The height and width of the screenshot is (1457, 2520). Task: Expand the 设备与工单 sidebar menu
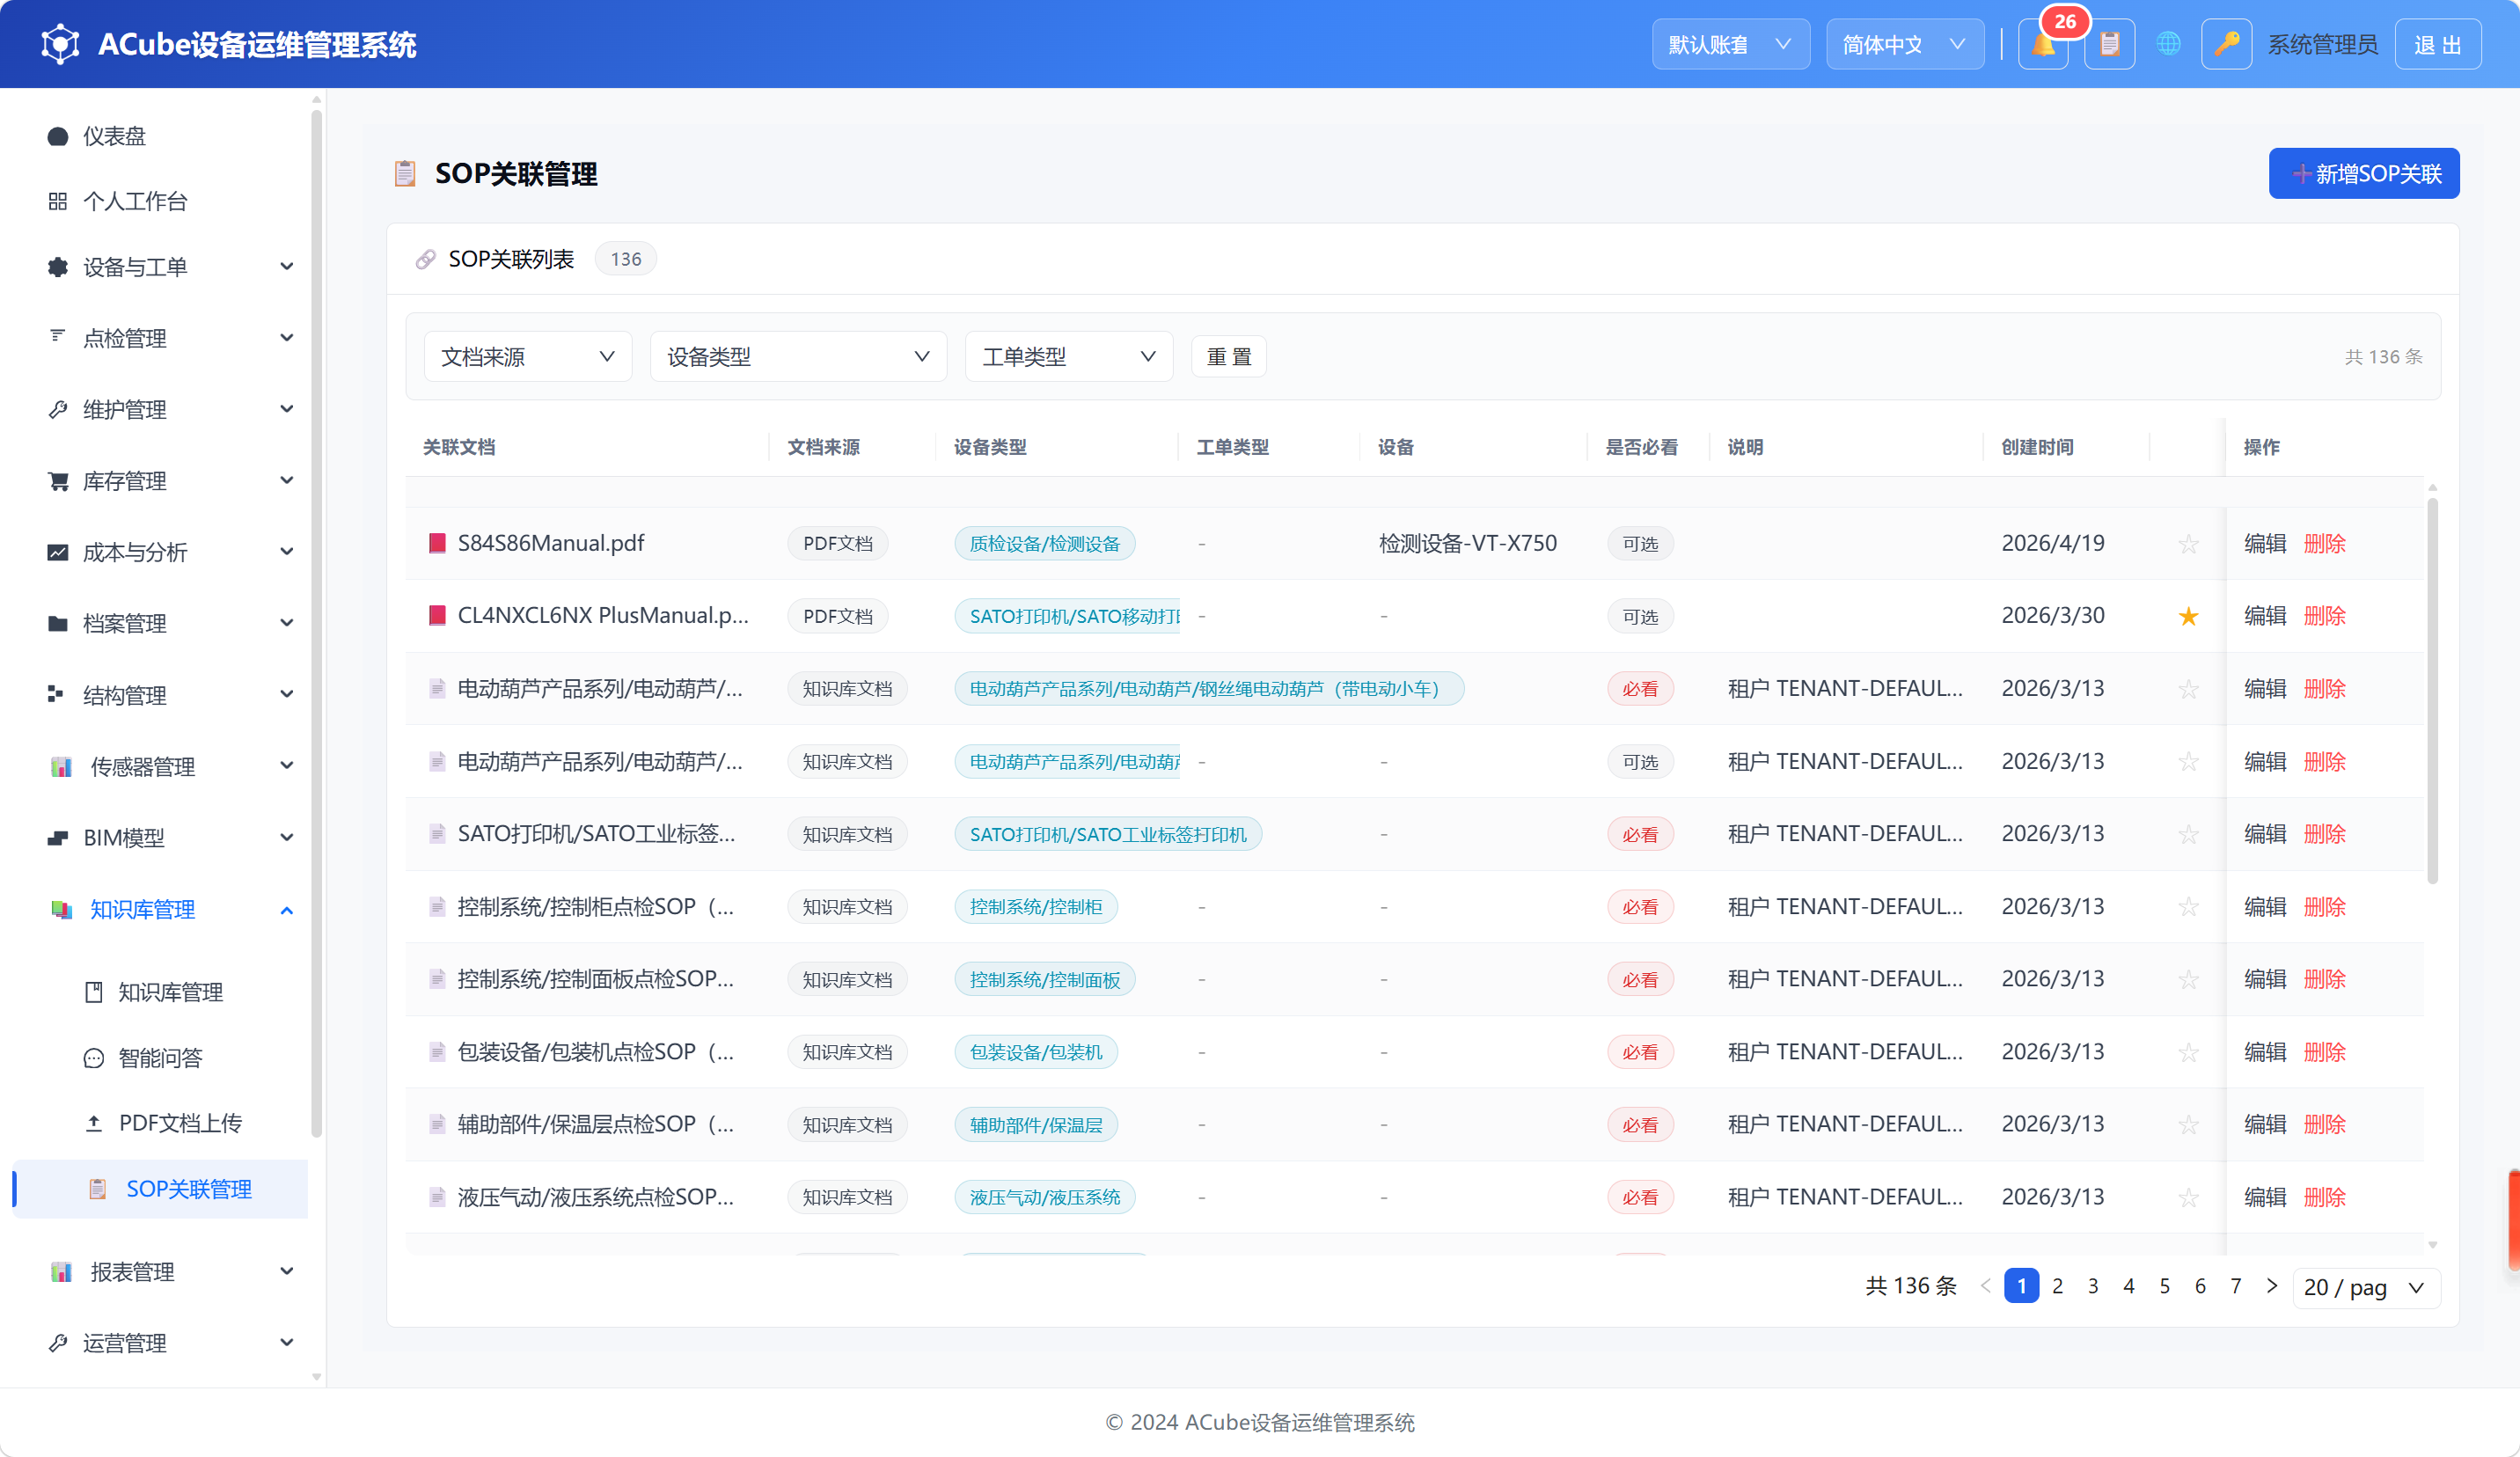pos(160,267)
